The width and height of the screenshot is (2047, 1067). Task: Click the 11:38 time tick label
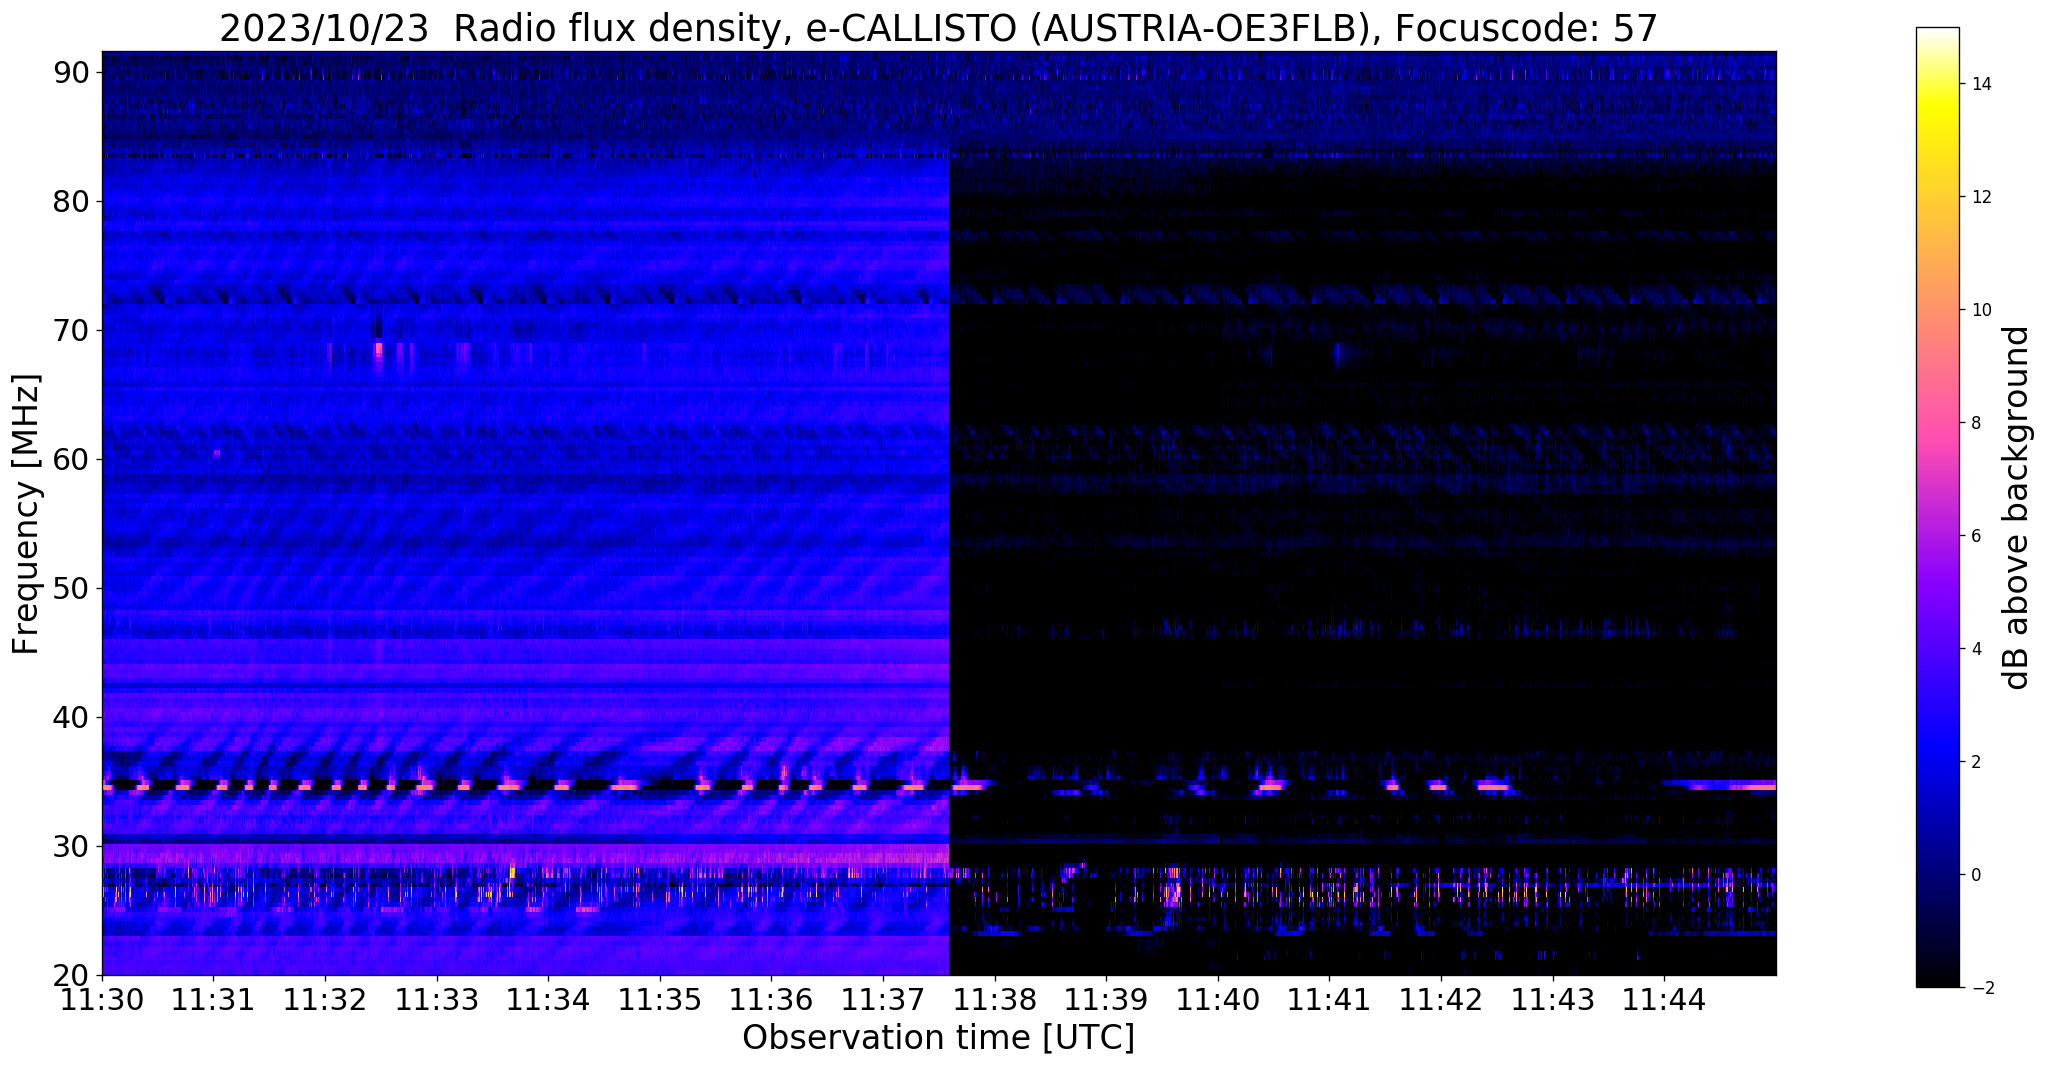995,1000
